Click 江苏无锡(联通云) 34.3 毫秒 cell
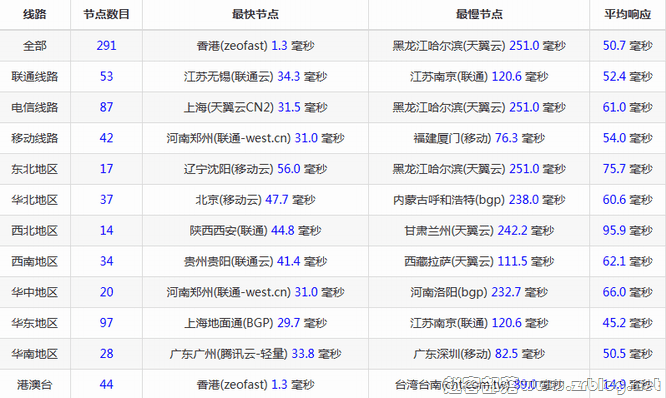Image resolution: width=666 pixels, height=398 pixels. click(255, 76)
